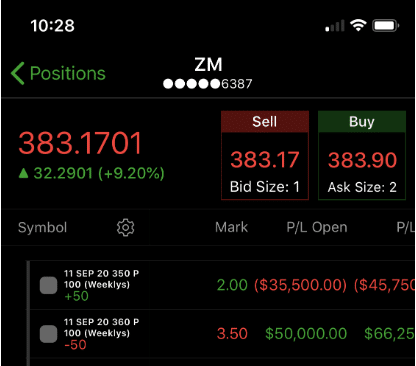The width and height of the screenshot is (416, 366).
Task: Tap the green up-triangle change indicator
Action: click(x=23, y=173)
